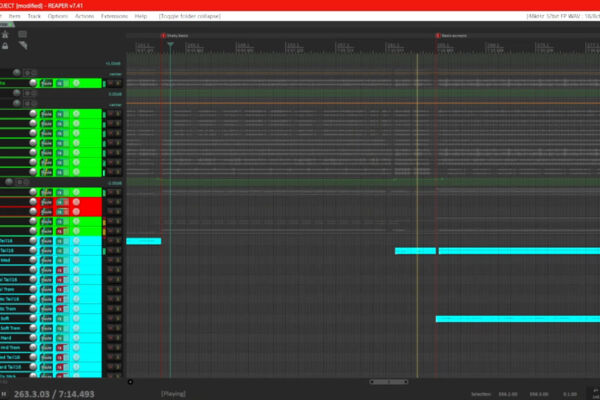The height and width of the screenshot is (400, 600).
Task: Toggle the grid icon in the toolbar
Action: click(x=23, y=34)
